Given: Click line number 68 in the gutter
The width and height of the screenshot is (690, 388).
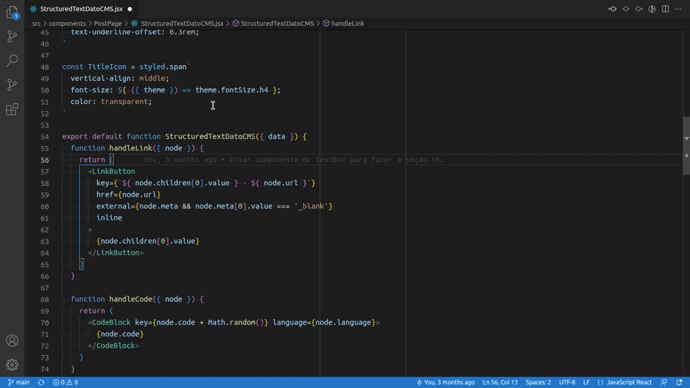Looking at the screenshot, I should 44,299.
